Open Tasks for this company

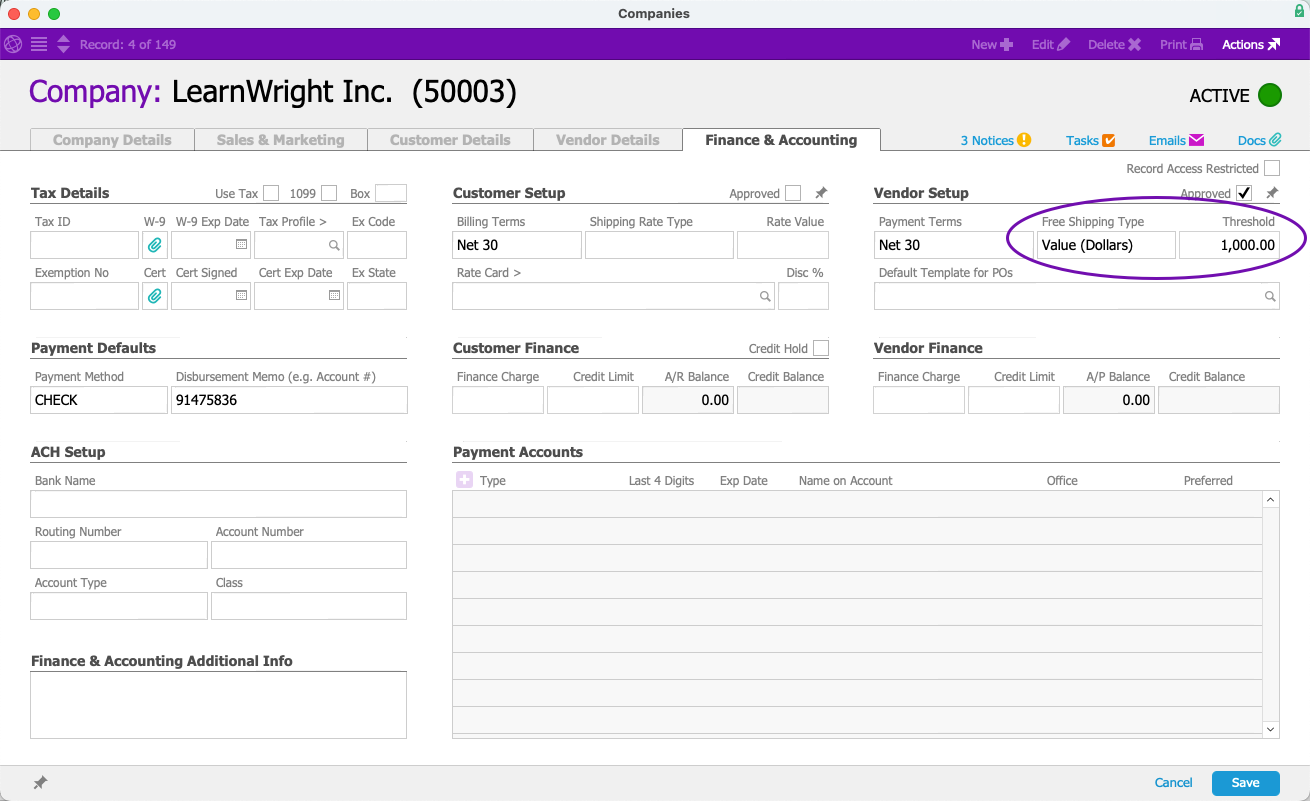tap(1091, 141)
